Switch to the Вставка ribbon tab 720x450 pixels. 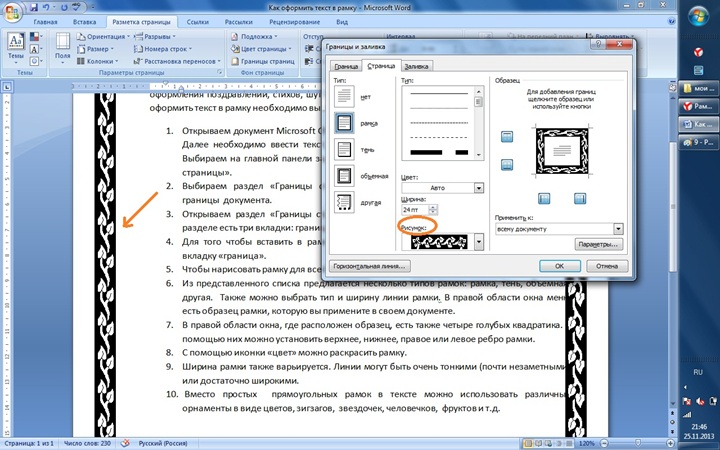tap(84, 22)
